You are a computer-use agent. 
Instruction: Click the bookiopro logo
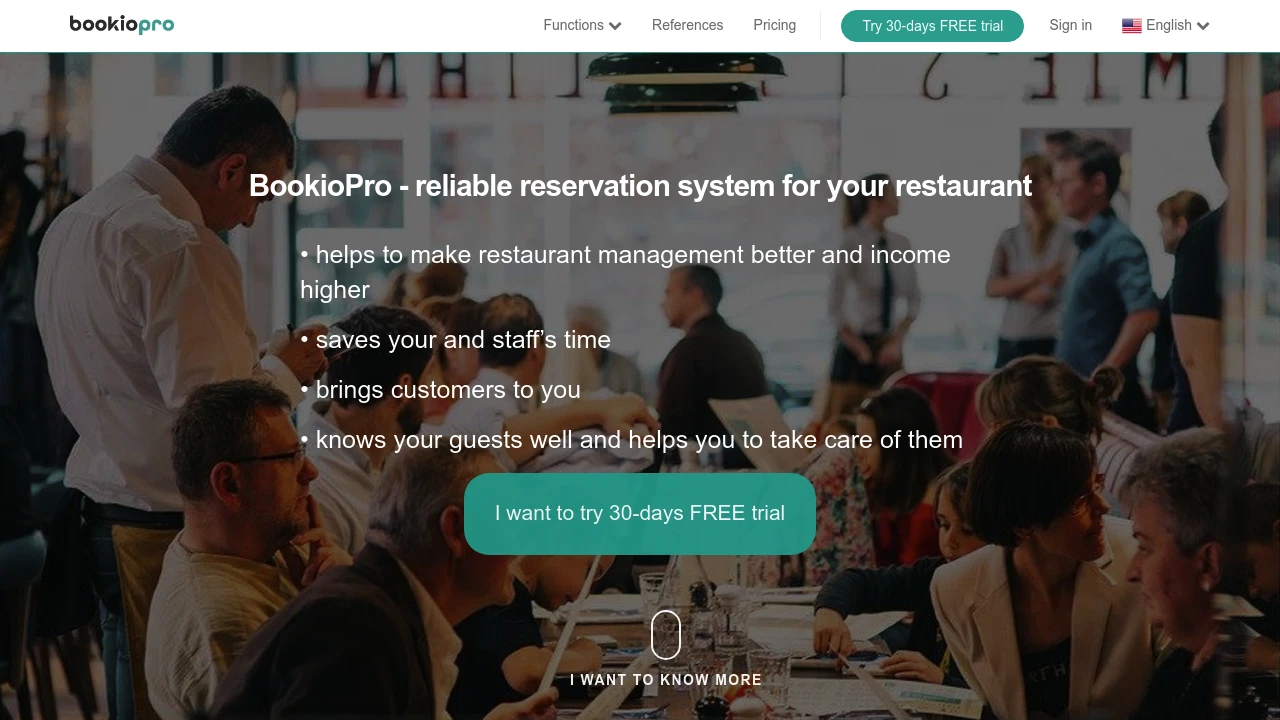pos(122,25)
